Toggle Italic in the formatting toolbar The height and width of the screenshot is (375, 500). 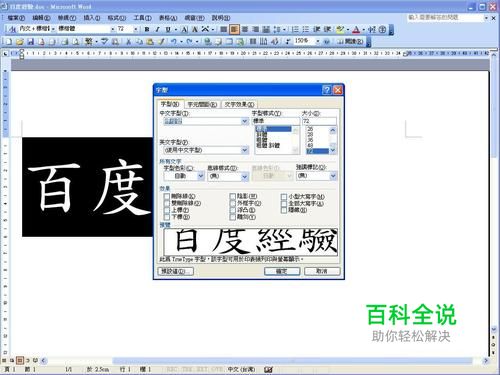coord(157,30)
